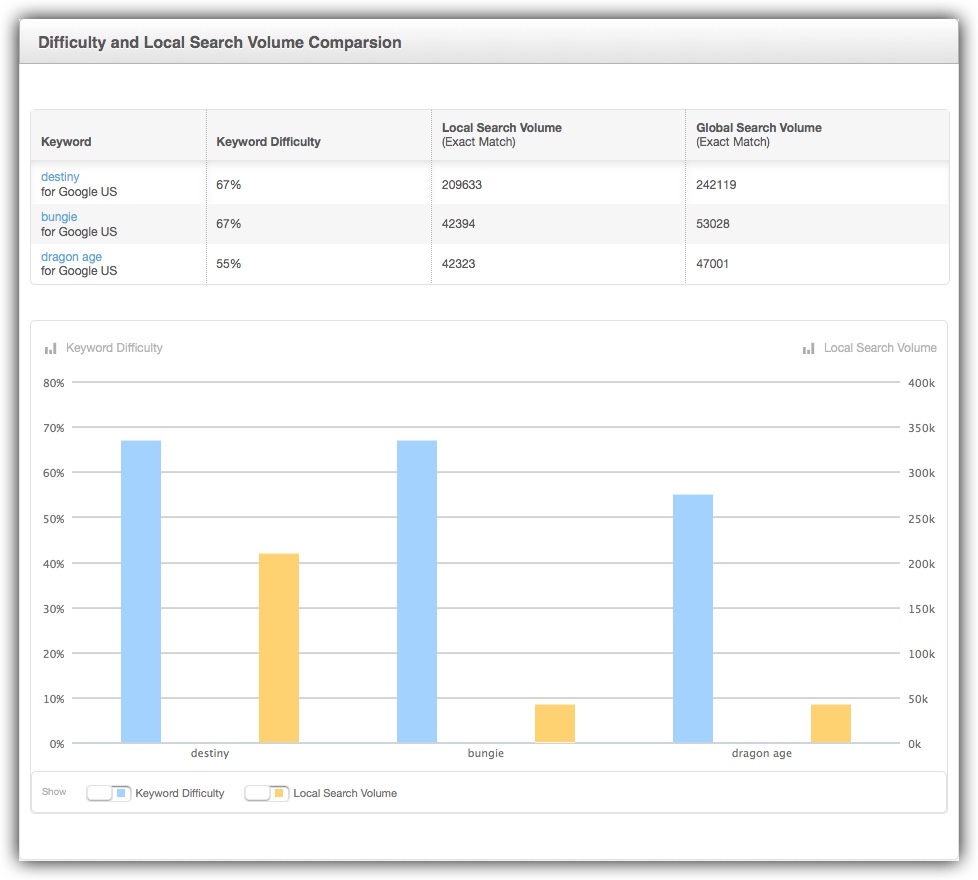
Task: Toggle the Local Search Volume series switch
Action: [266, 793]
